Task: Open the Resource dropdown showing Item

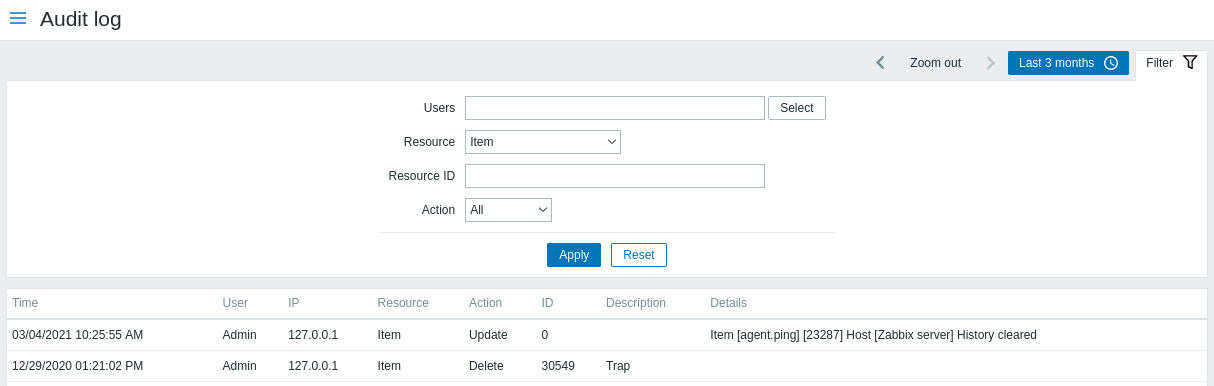Action: tap(543, 142)
